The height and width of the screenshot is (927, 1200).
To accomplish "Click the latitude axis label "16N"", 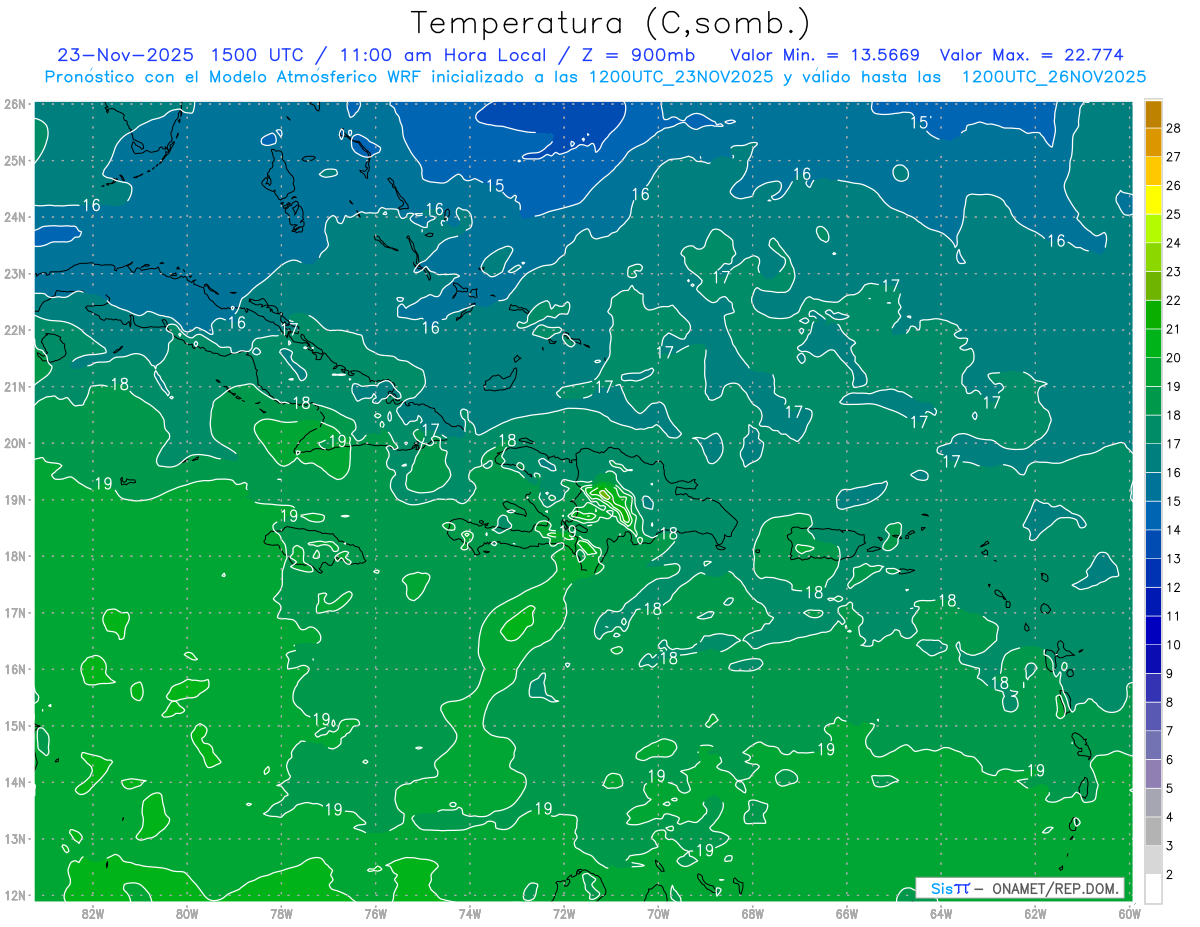I will 15,669.
